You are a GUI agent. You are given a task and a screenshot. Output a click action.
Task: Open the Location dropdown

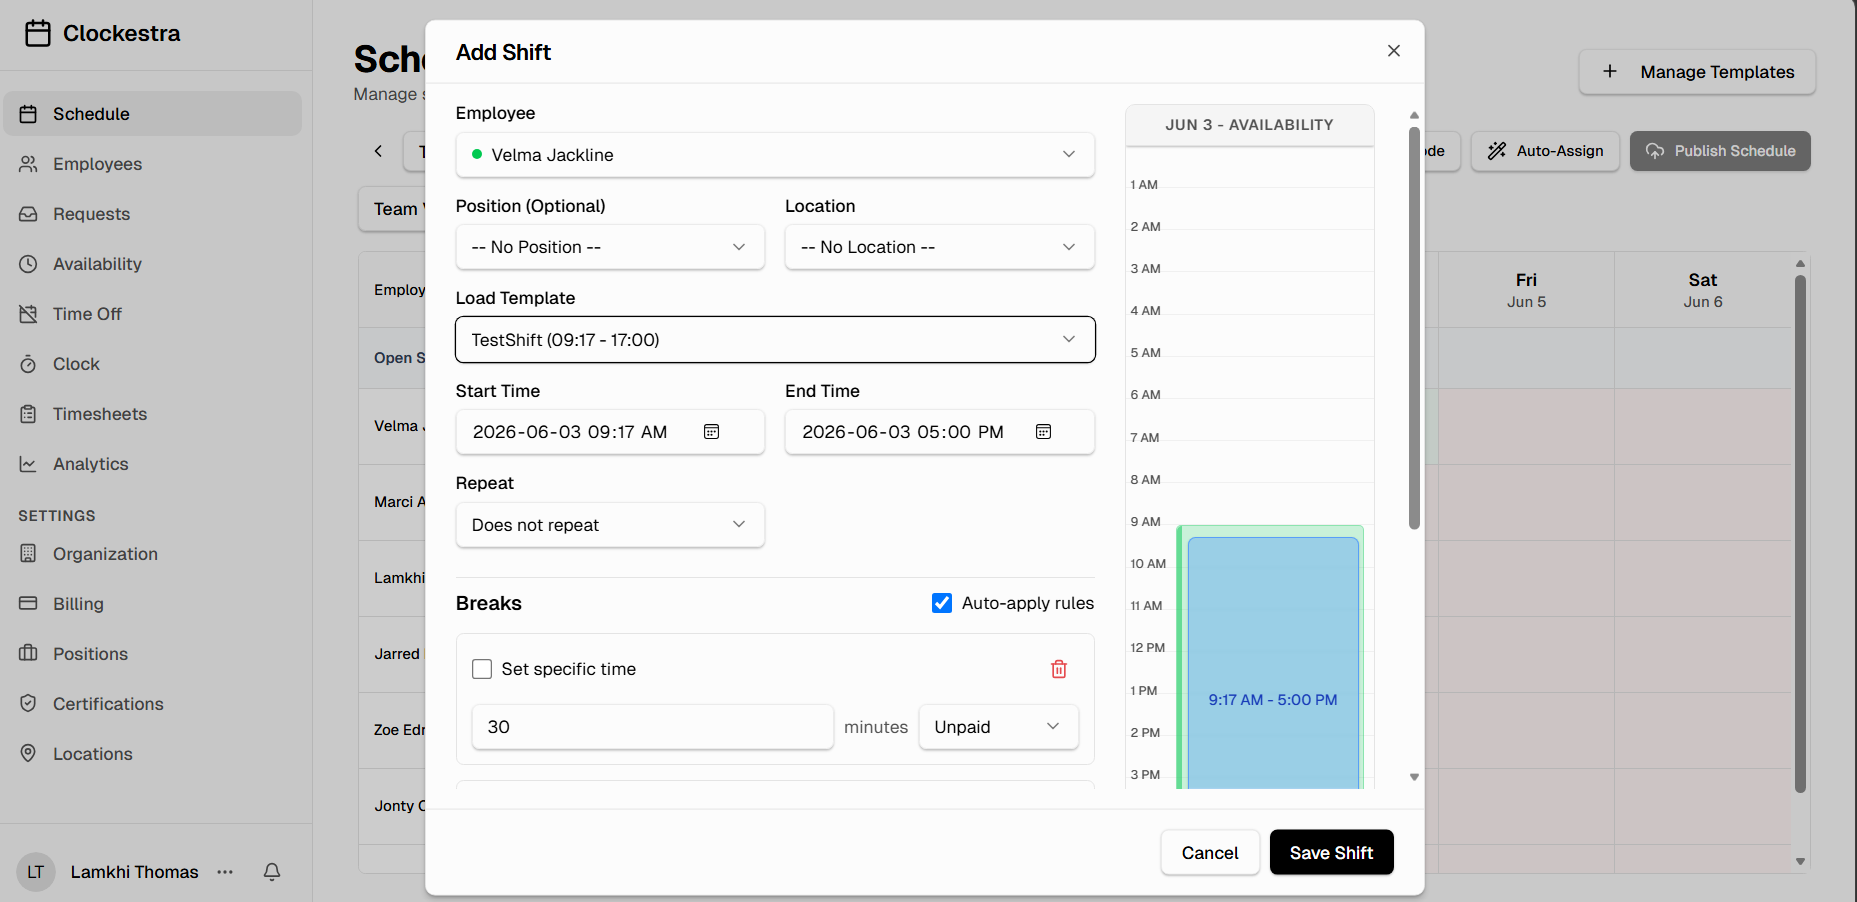[940, 247]
